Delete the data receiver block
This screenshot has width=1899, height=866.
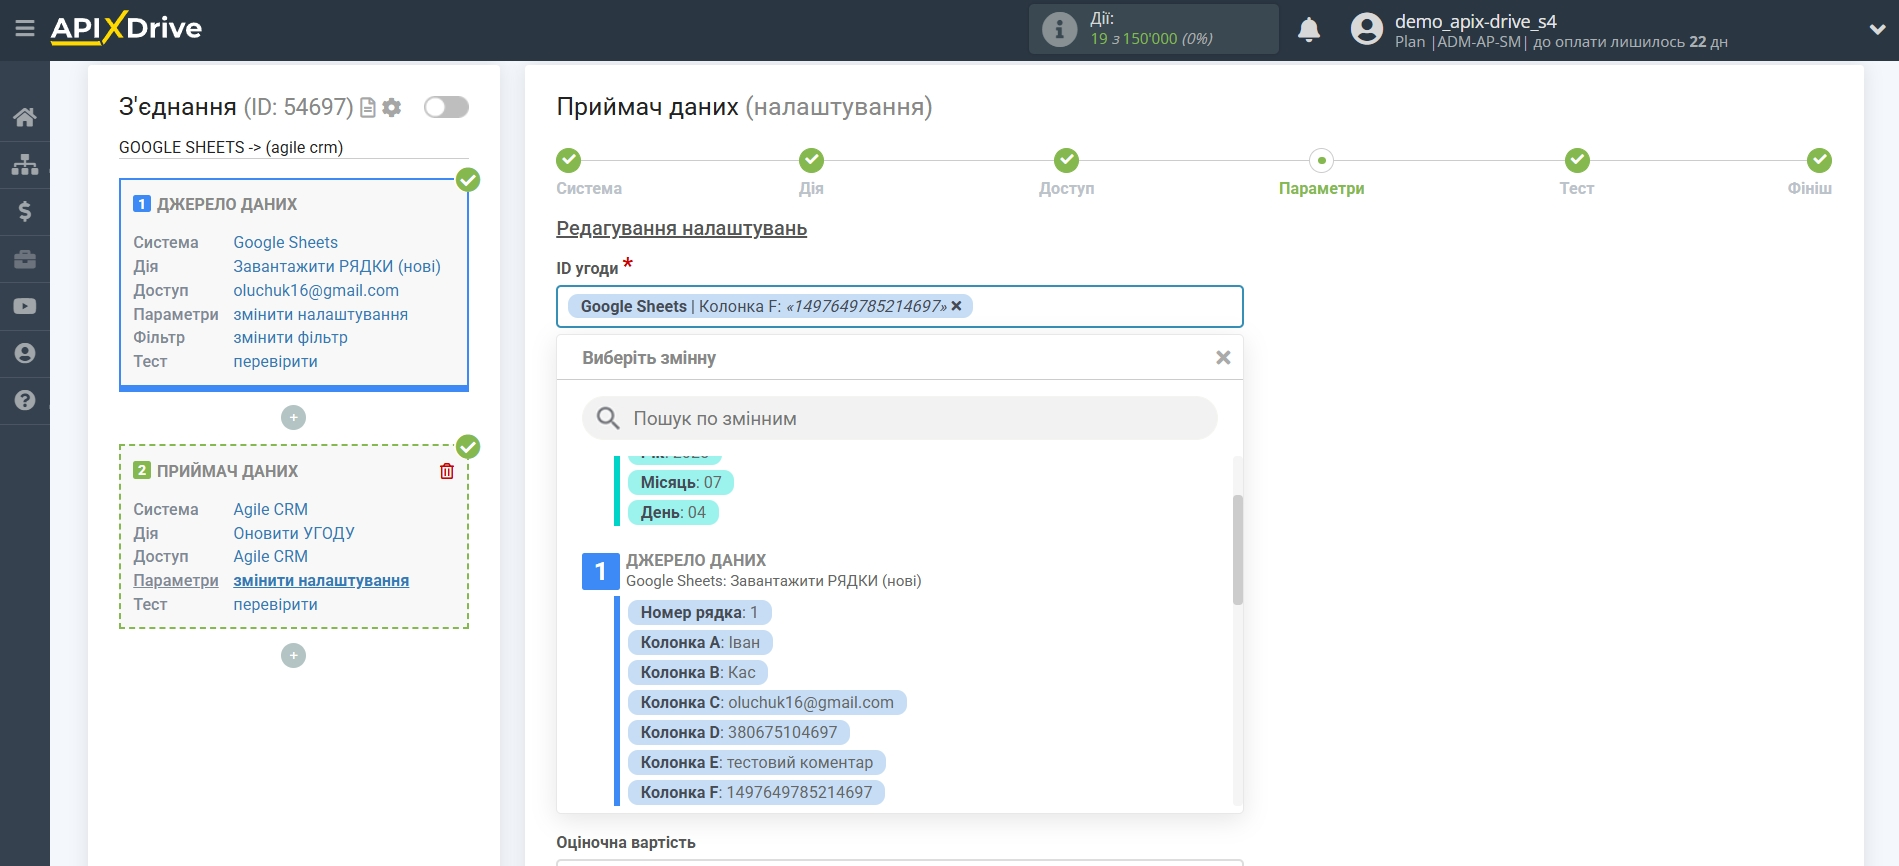click(447, 471)
